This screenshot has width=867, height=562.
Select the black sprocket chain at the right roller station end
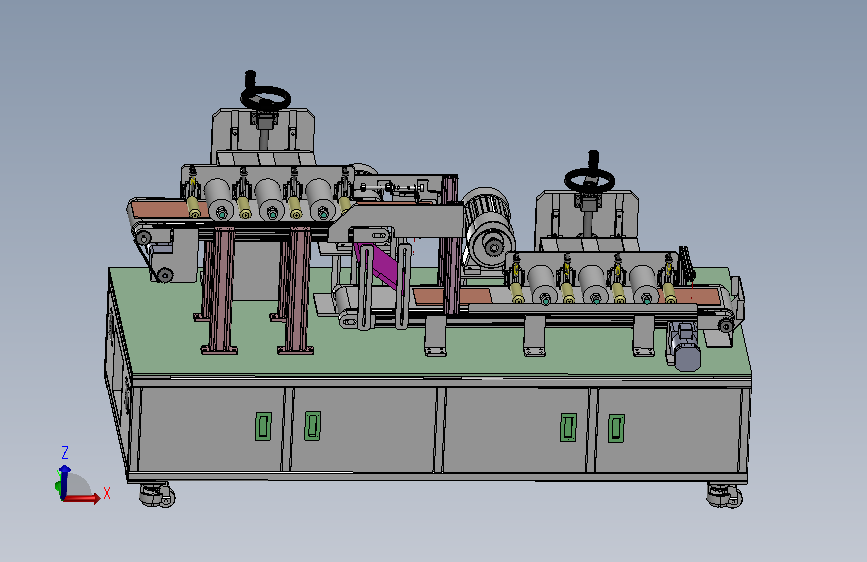[687, 264]
